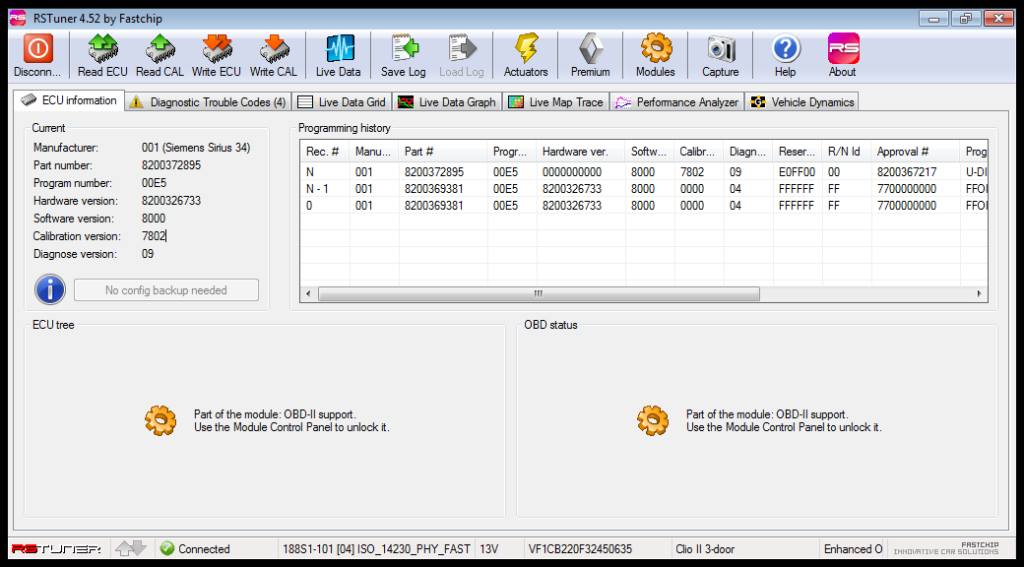The height and width of the screenshot is (567, 1024).
Task: Open Help from the toolbar
Action: (785, 49)
